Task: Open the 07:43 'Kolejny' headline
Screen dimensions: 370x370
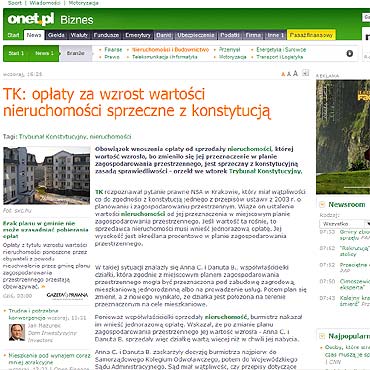Action: pos(355,301)
